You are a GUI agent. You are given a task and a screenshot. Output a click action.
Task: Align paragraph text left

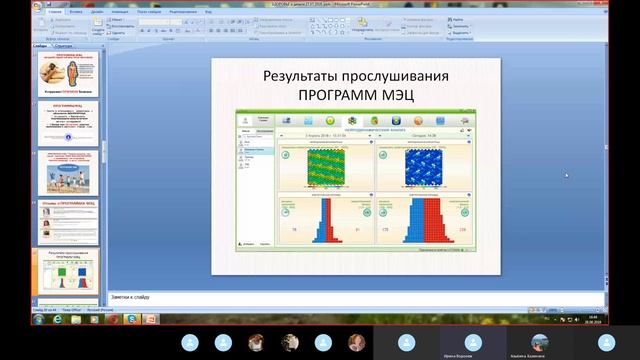[x=211, y=31]
